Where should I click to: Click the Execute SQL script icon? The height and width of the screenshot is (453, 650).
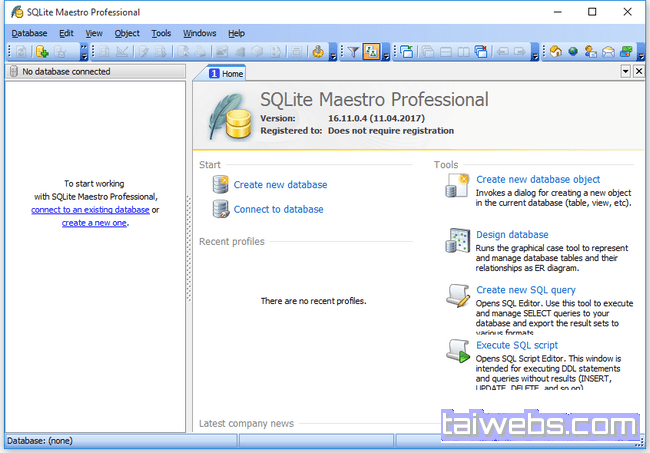[459, 351]
